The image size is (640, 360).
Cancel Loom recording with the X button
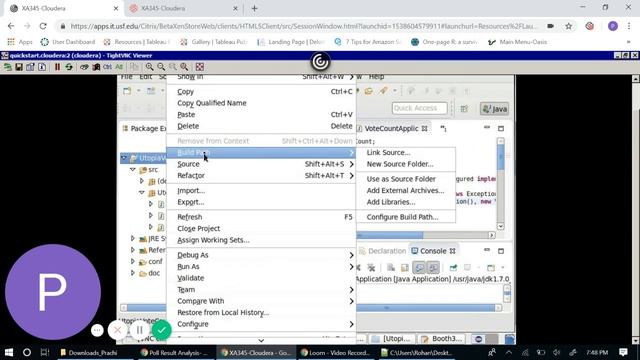(x=118, y=330)
